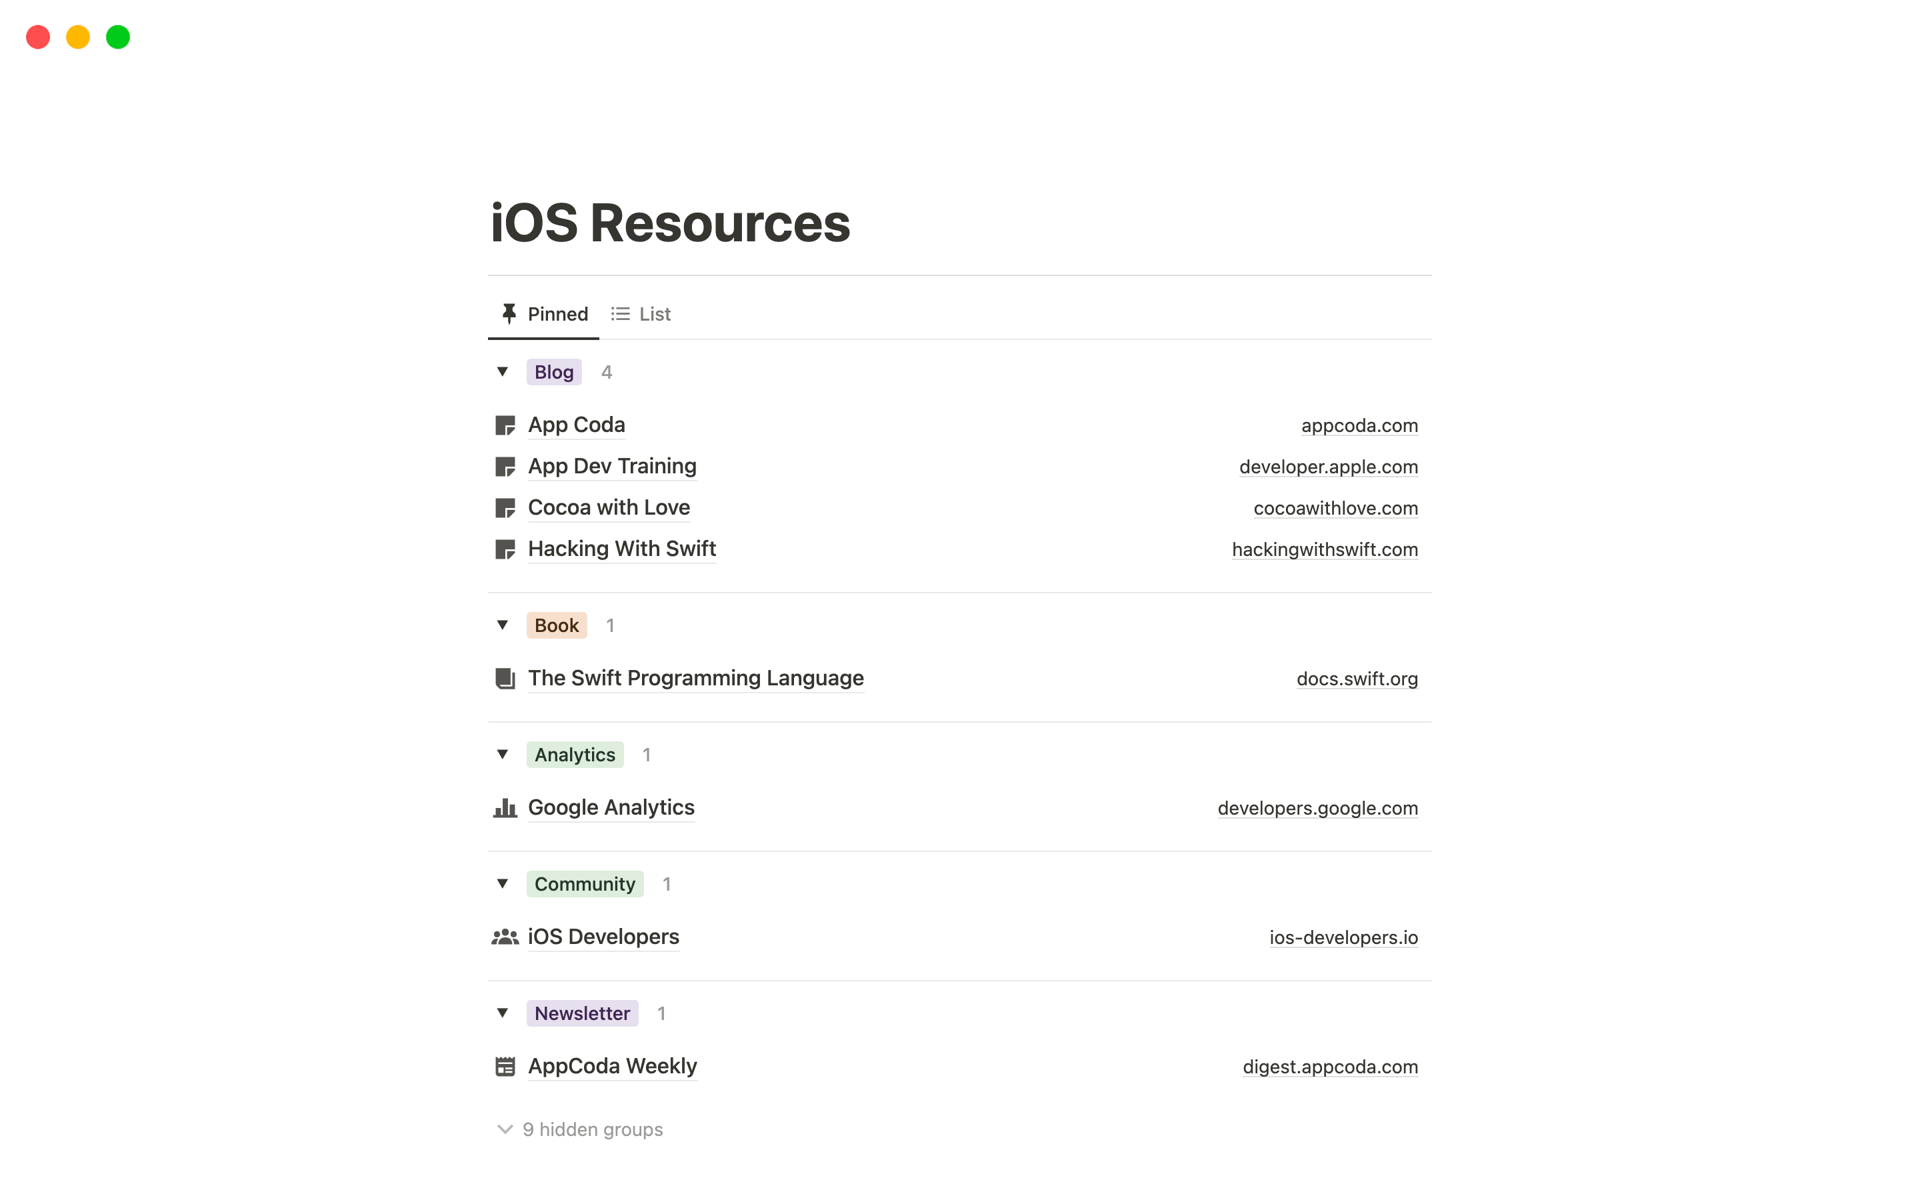Expand the 9 hidden groups
The image size is (1920, 1200).
[580, 1129]
